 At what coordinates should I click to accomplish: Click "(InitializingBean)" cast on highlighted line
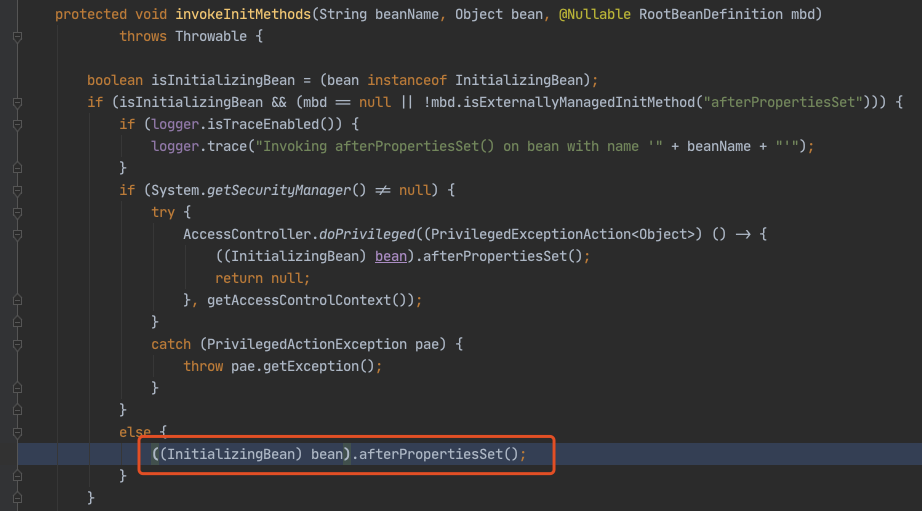[231, 454]
